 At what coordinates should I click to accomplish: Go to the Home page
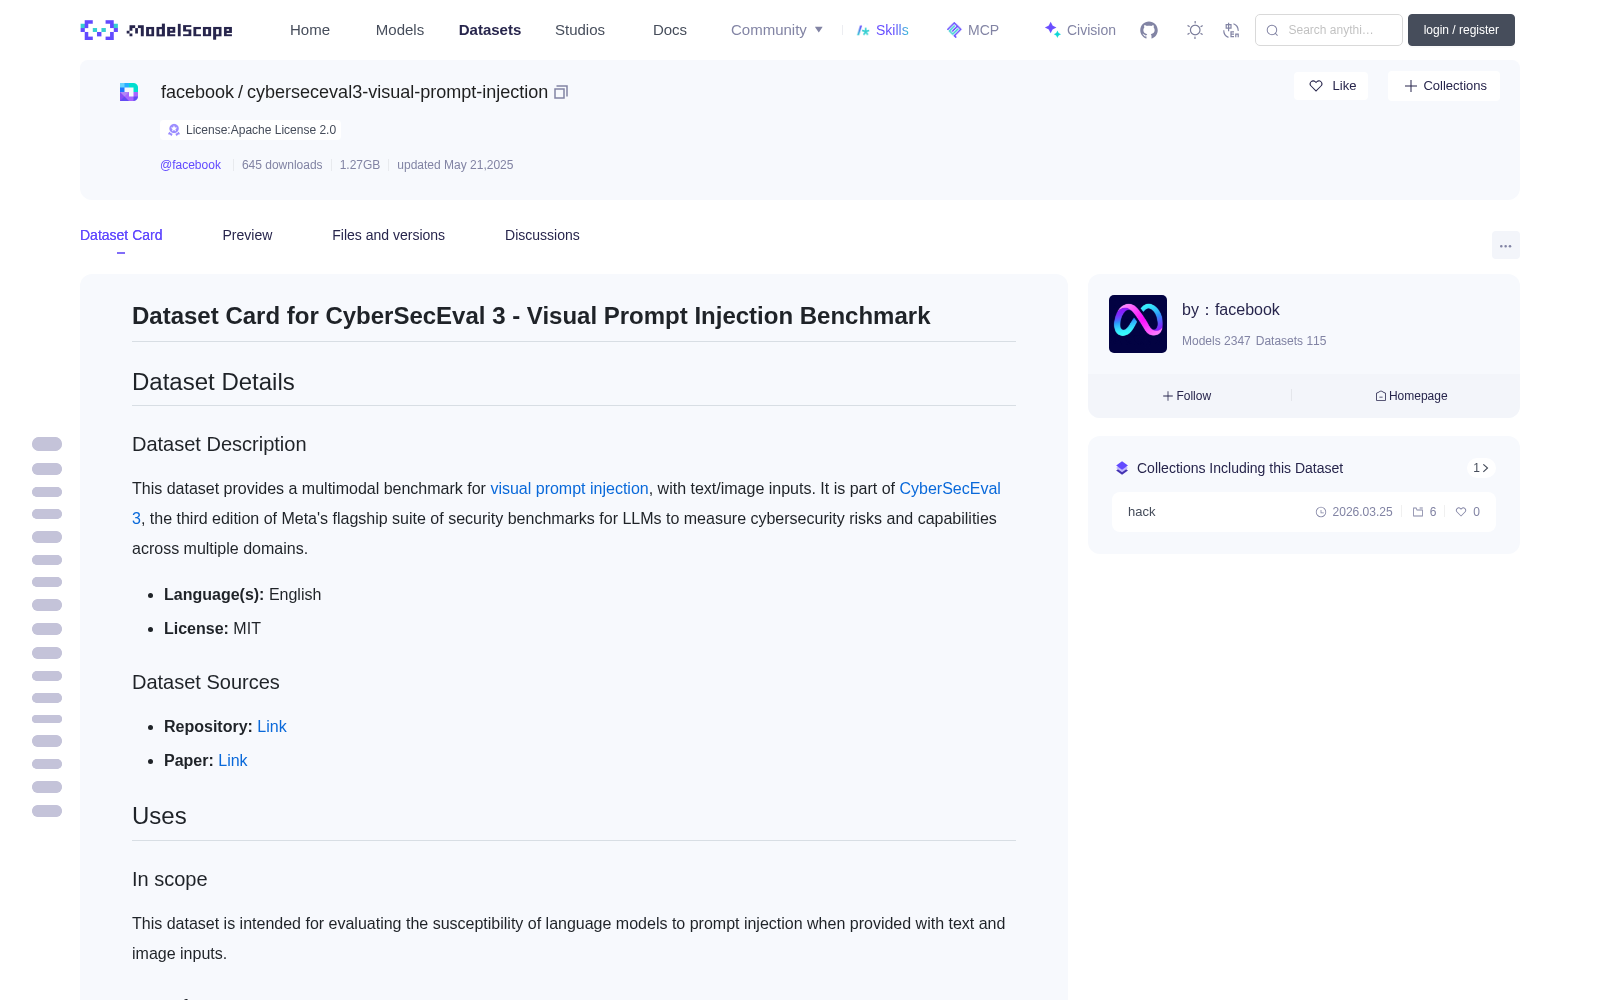tap(310, 30)
